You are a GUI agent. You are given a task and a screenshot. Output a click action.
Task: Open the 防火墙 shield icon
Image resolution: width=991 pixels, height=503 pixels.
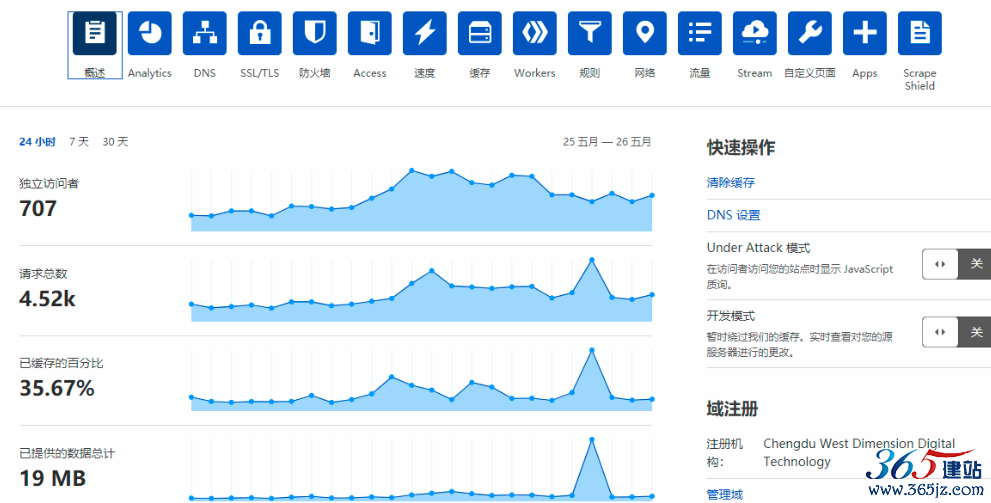click(x=315, y=33)
